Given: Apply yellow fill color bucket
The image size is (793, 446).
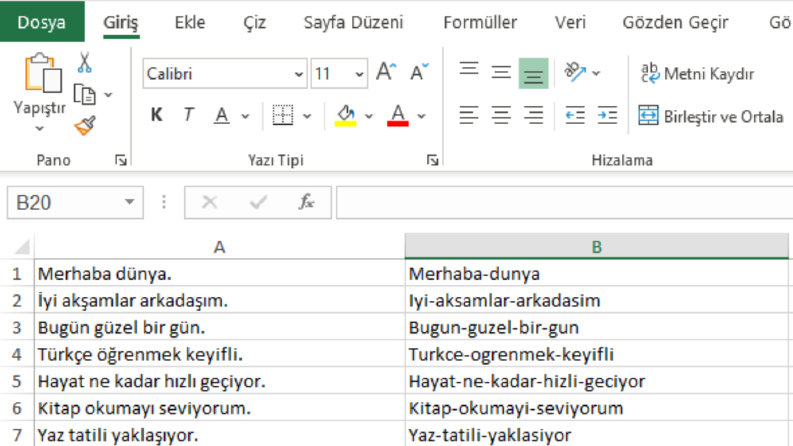Looking at the screenshot, I should tap(346, 115).
